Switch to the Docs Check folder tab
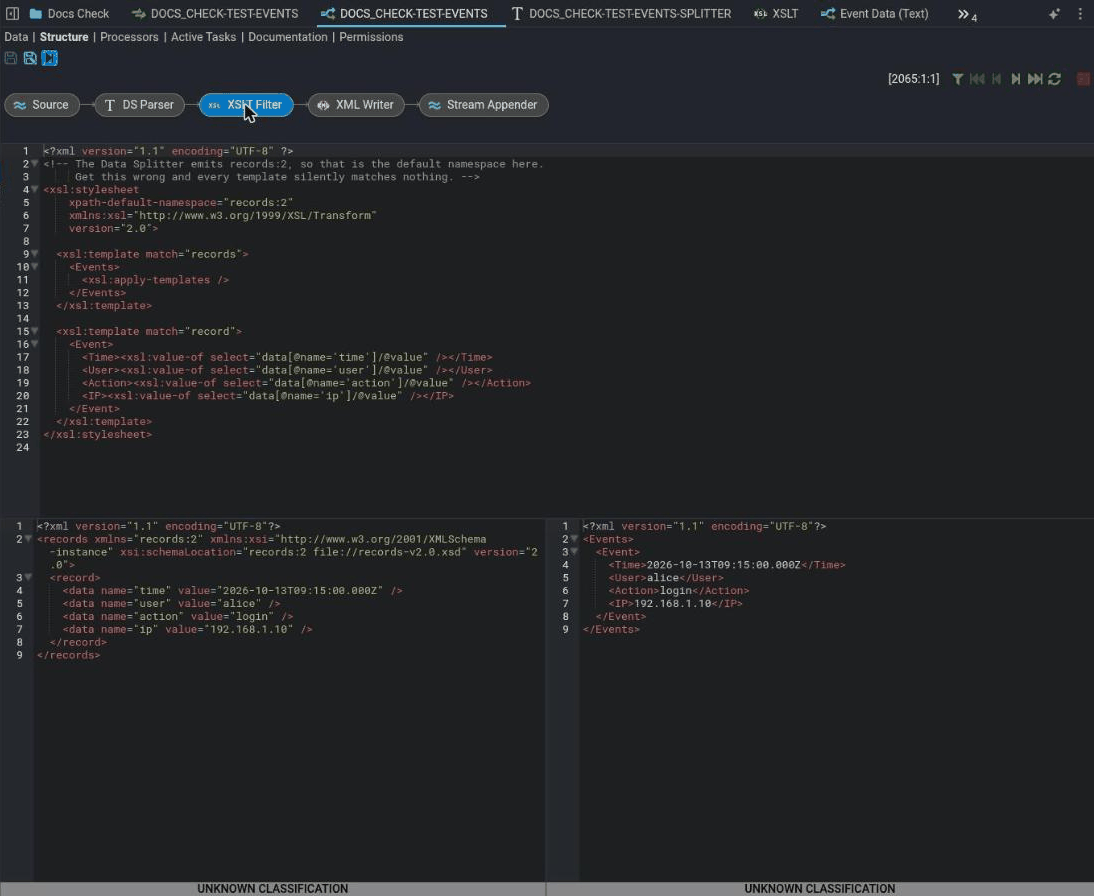 tap(70, 13)
